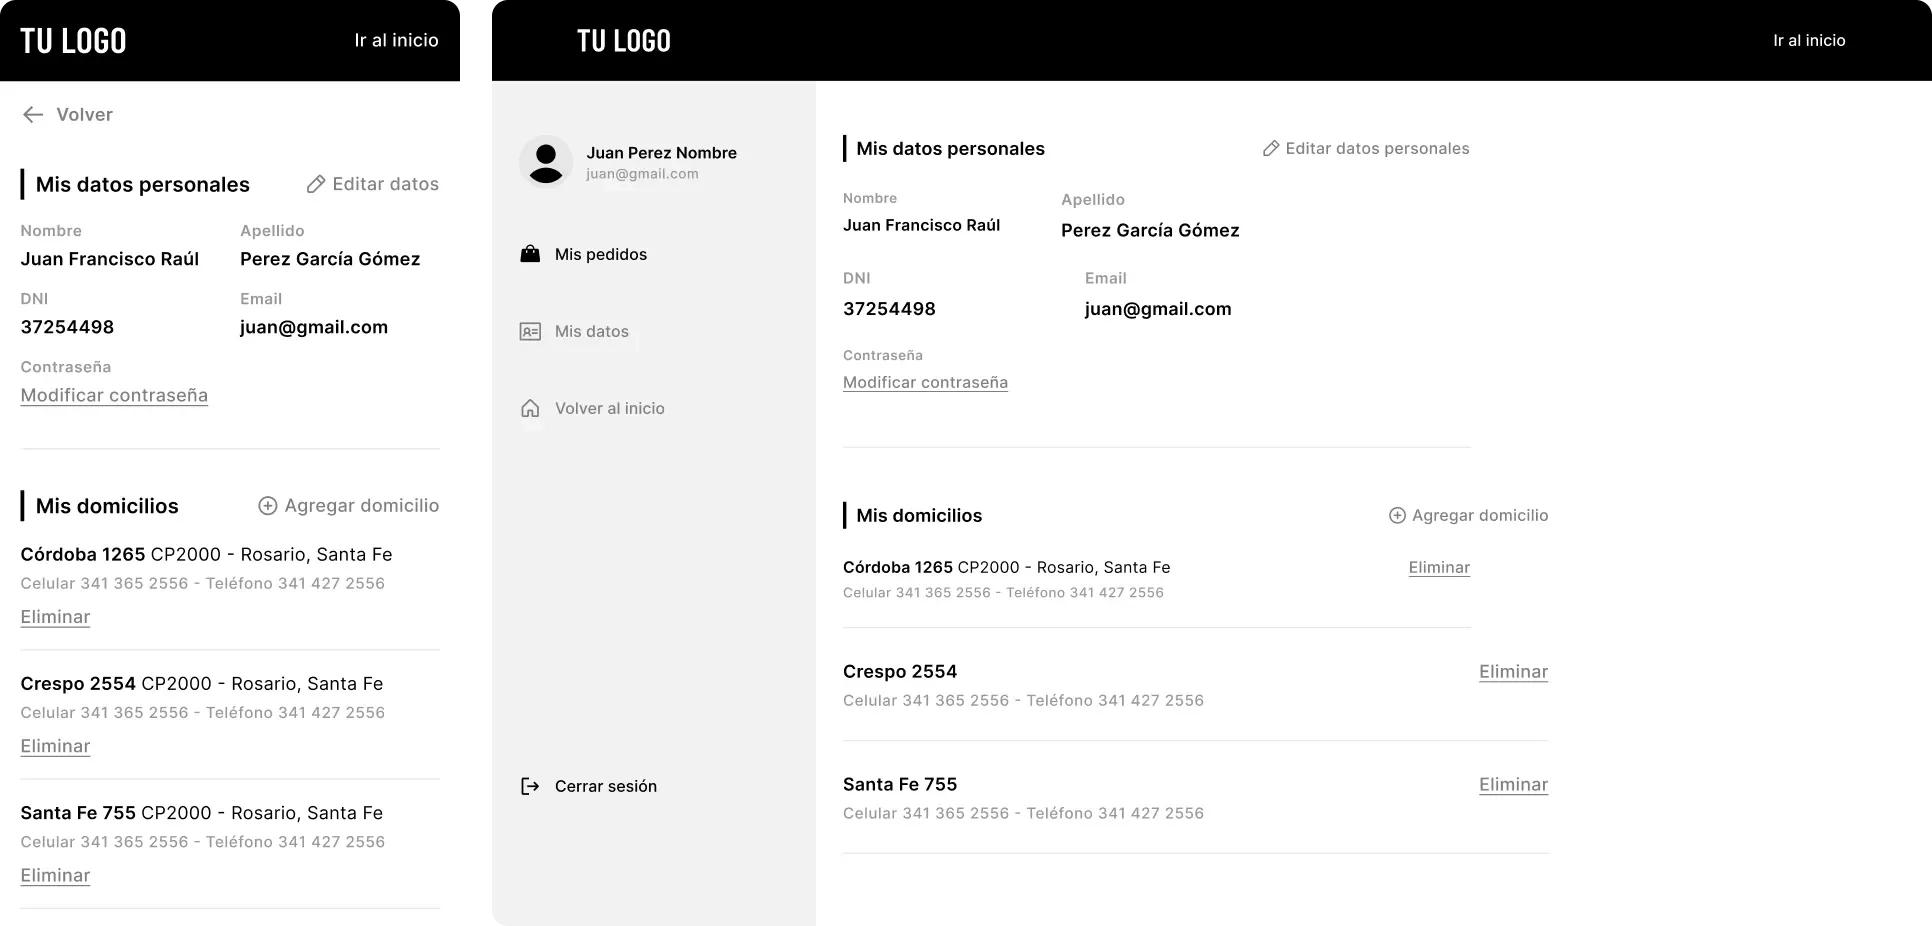Click the shopping bag icon for Mis pedidos

click(530, 254)
